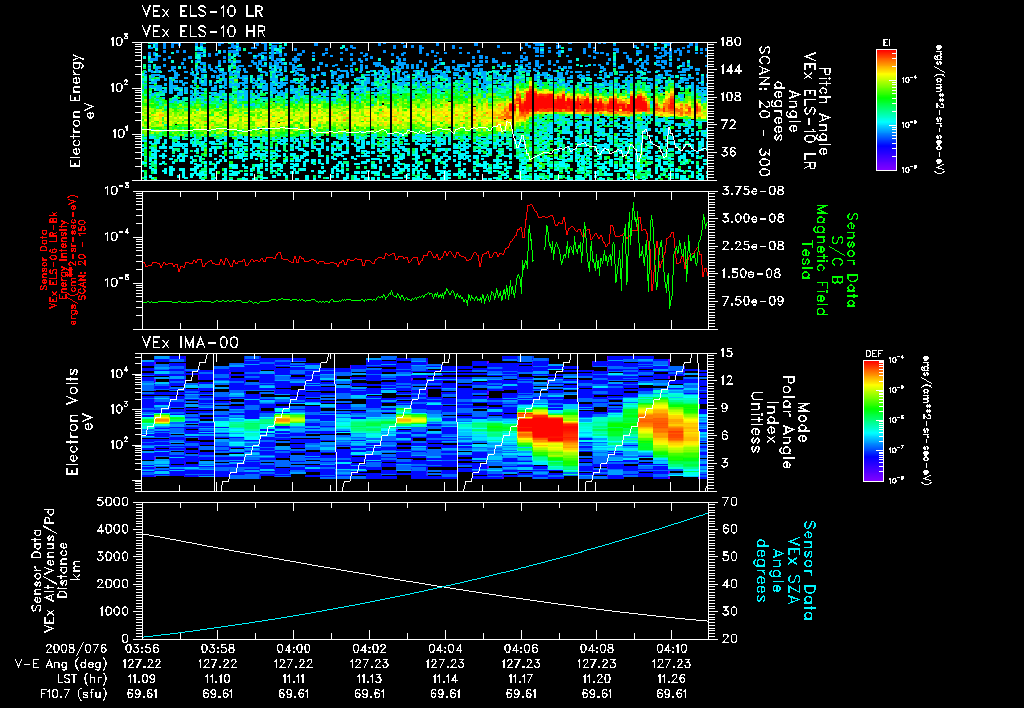Click the El color scale bar
This screenshot has height=708, width=1024.
point(886,109)
